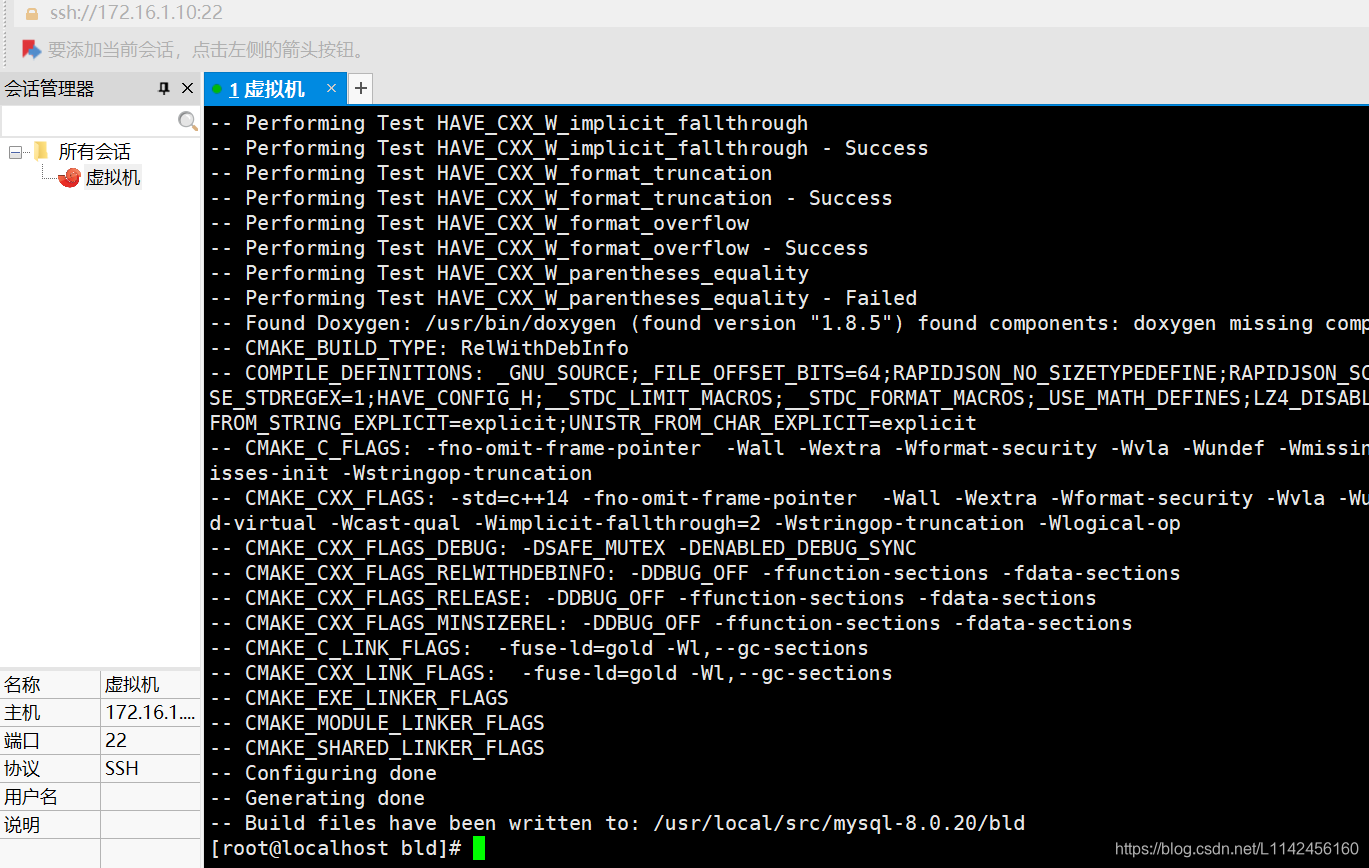This screenshot has height=868, width=1369.
Task: Click the 虚拟机 name value in properties
Action: coord(132,685)
